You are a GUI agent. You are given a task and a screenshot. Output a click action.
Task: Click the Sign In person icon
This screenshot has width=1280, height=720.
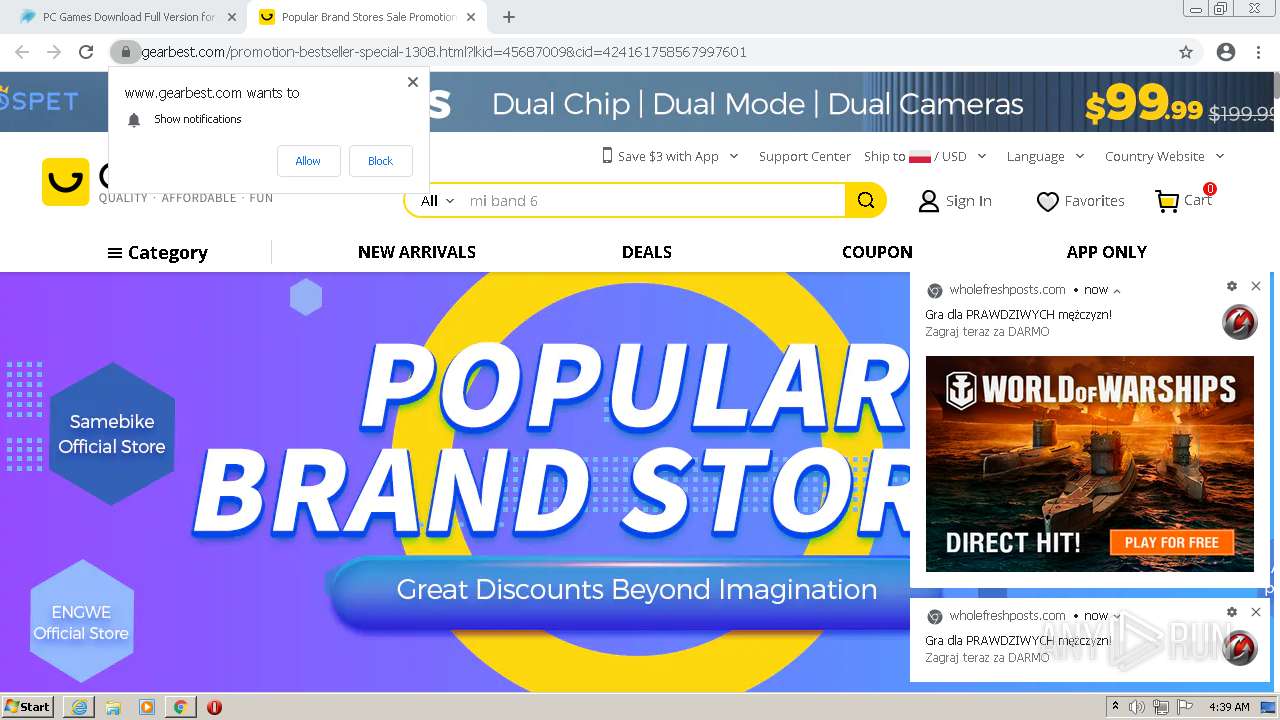point(928,201)
